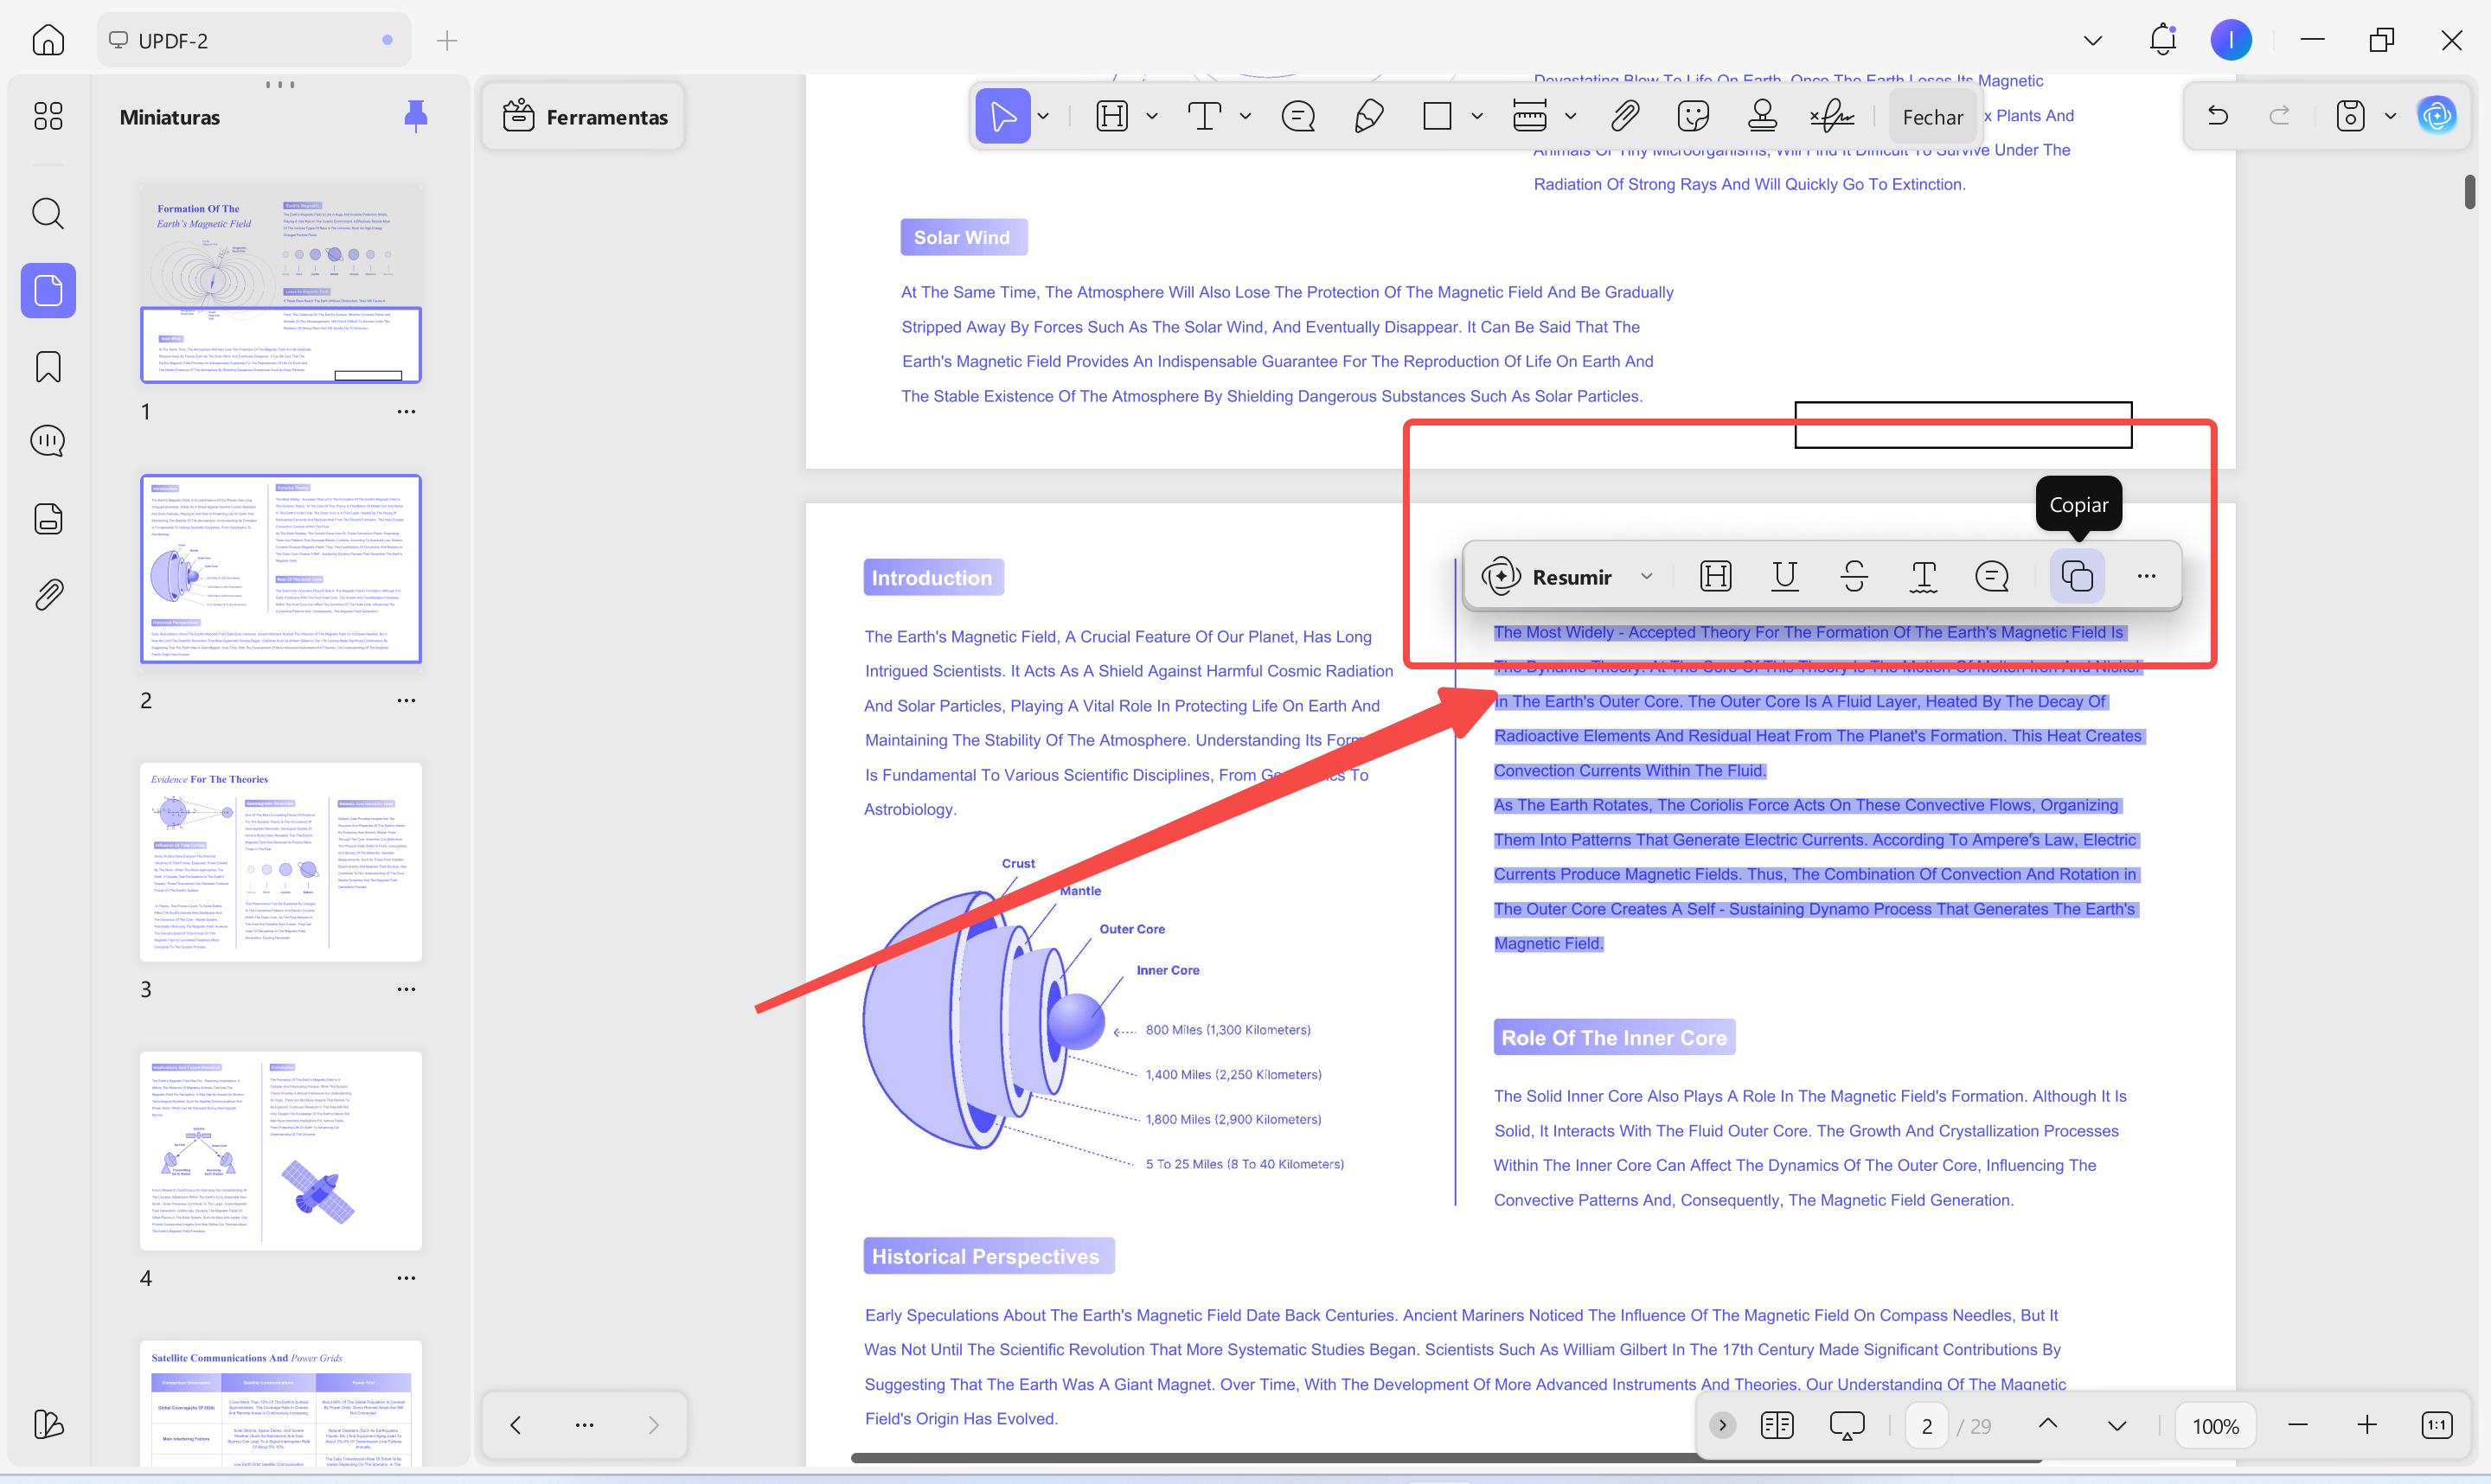This screenshot has width=2491, height=1484.
Task: Open the bookmarks panel in left sidebar
Action: coord(48,367)
